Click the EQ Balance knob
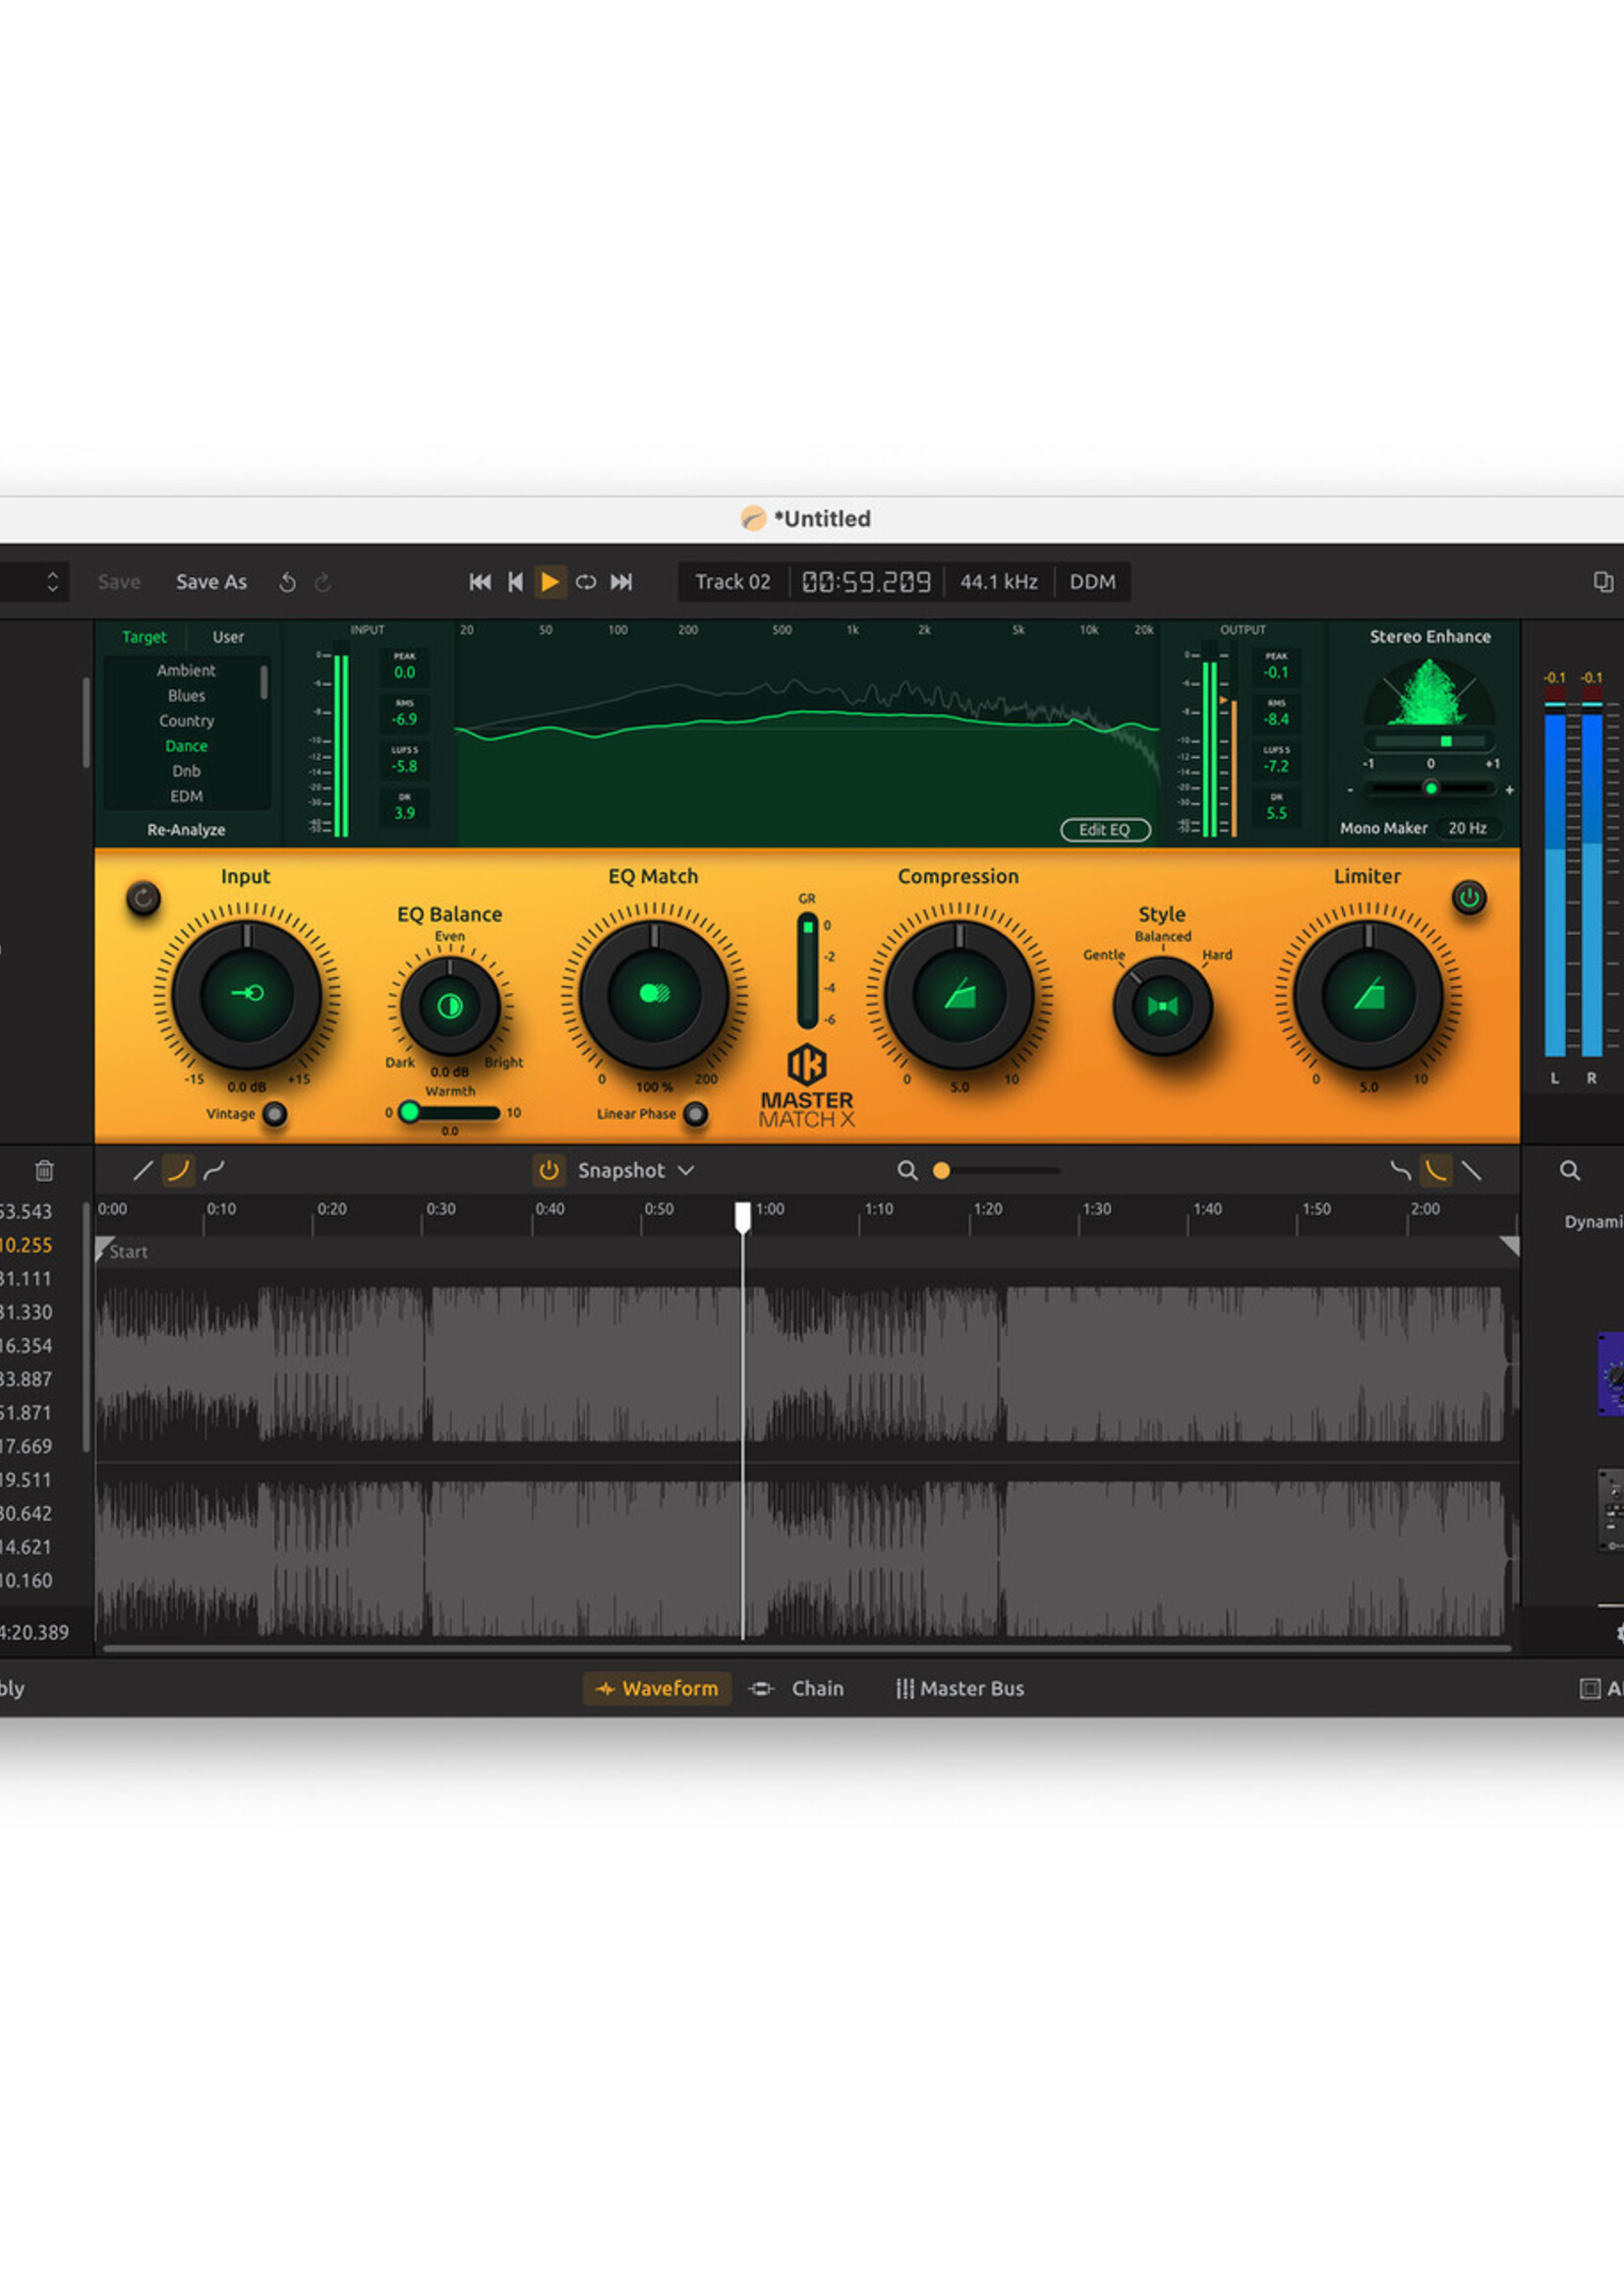The image size is (1624, 2274). [450, 1006]
